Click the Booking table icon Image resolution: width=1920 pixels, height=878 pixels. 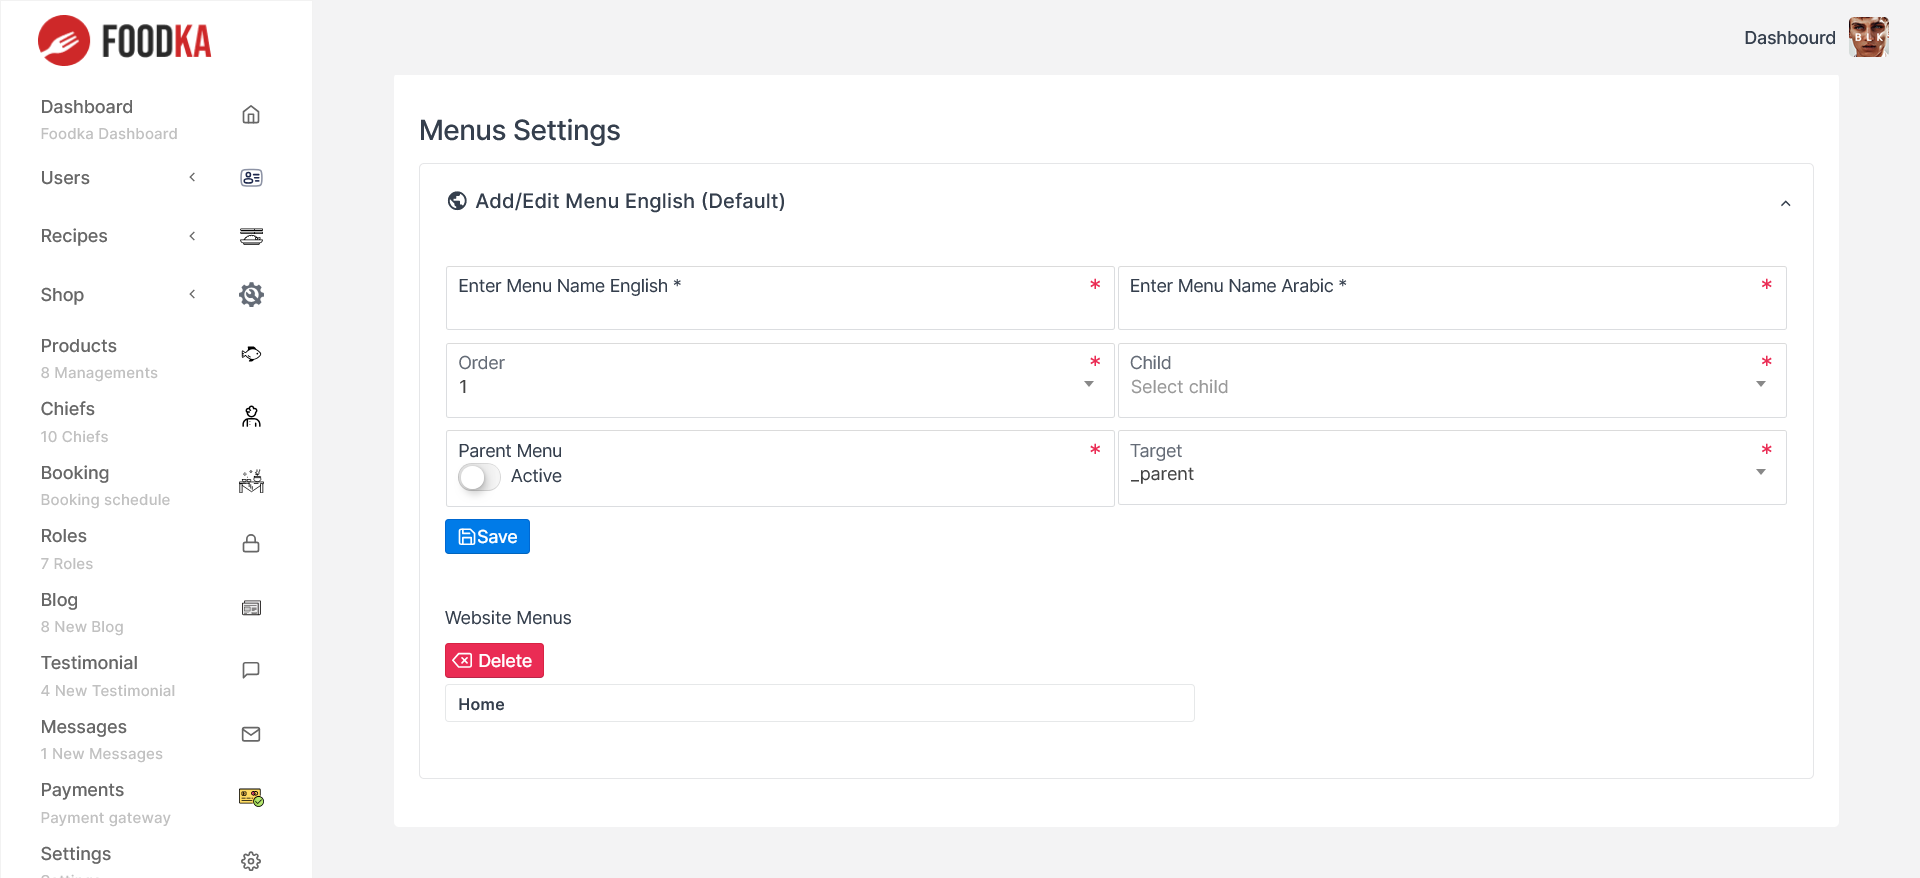coord(251,481)
